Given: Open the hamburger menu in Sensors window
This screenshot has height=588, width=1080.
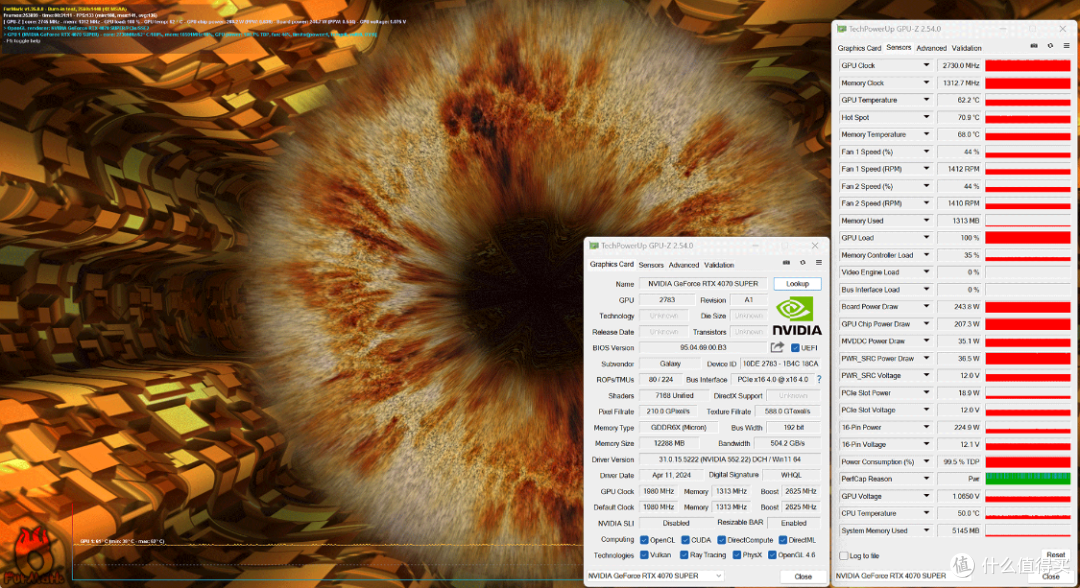Looking at the screenshot, I should pos(1066,46).
